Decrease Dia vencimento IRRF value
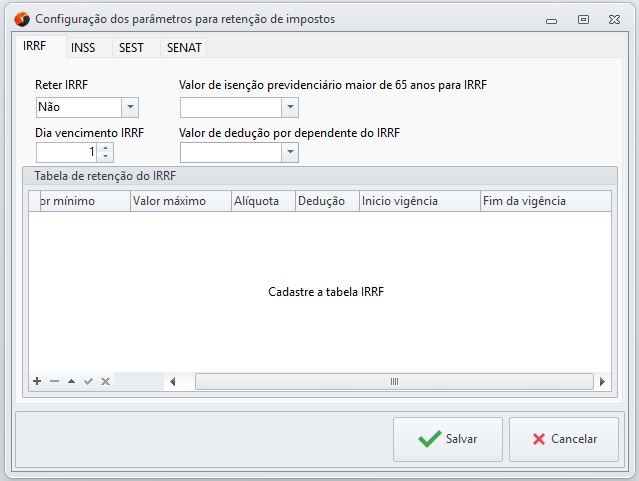 [x=106, y=157]
